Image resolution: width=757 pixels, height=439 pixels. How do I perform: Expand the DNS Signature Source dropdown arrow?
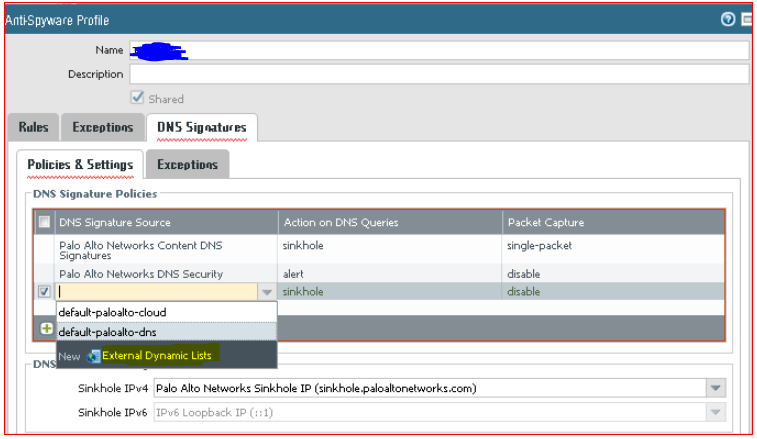click(267, 292)
